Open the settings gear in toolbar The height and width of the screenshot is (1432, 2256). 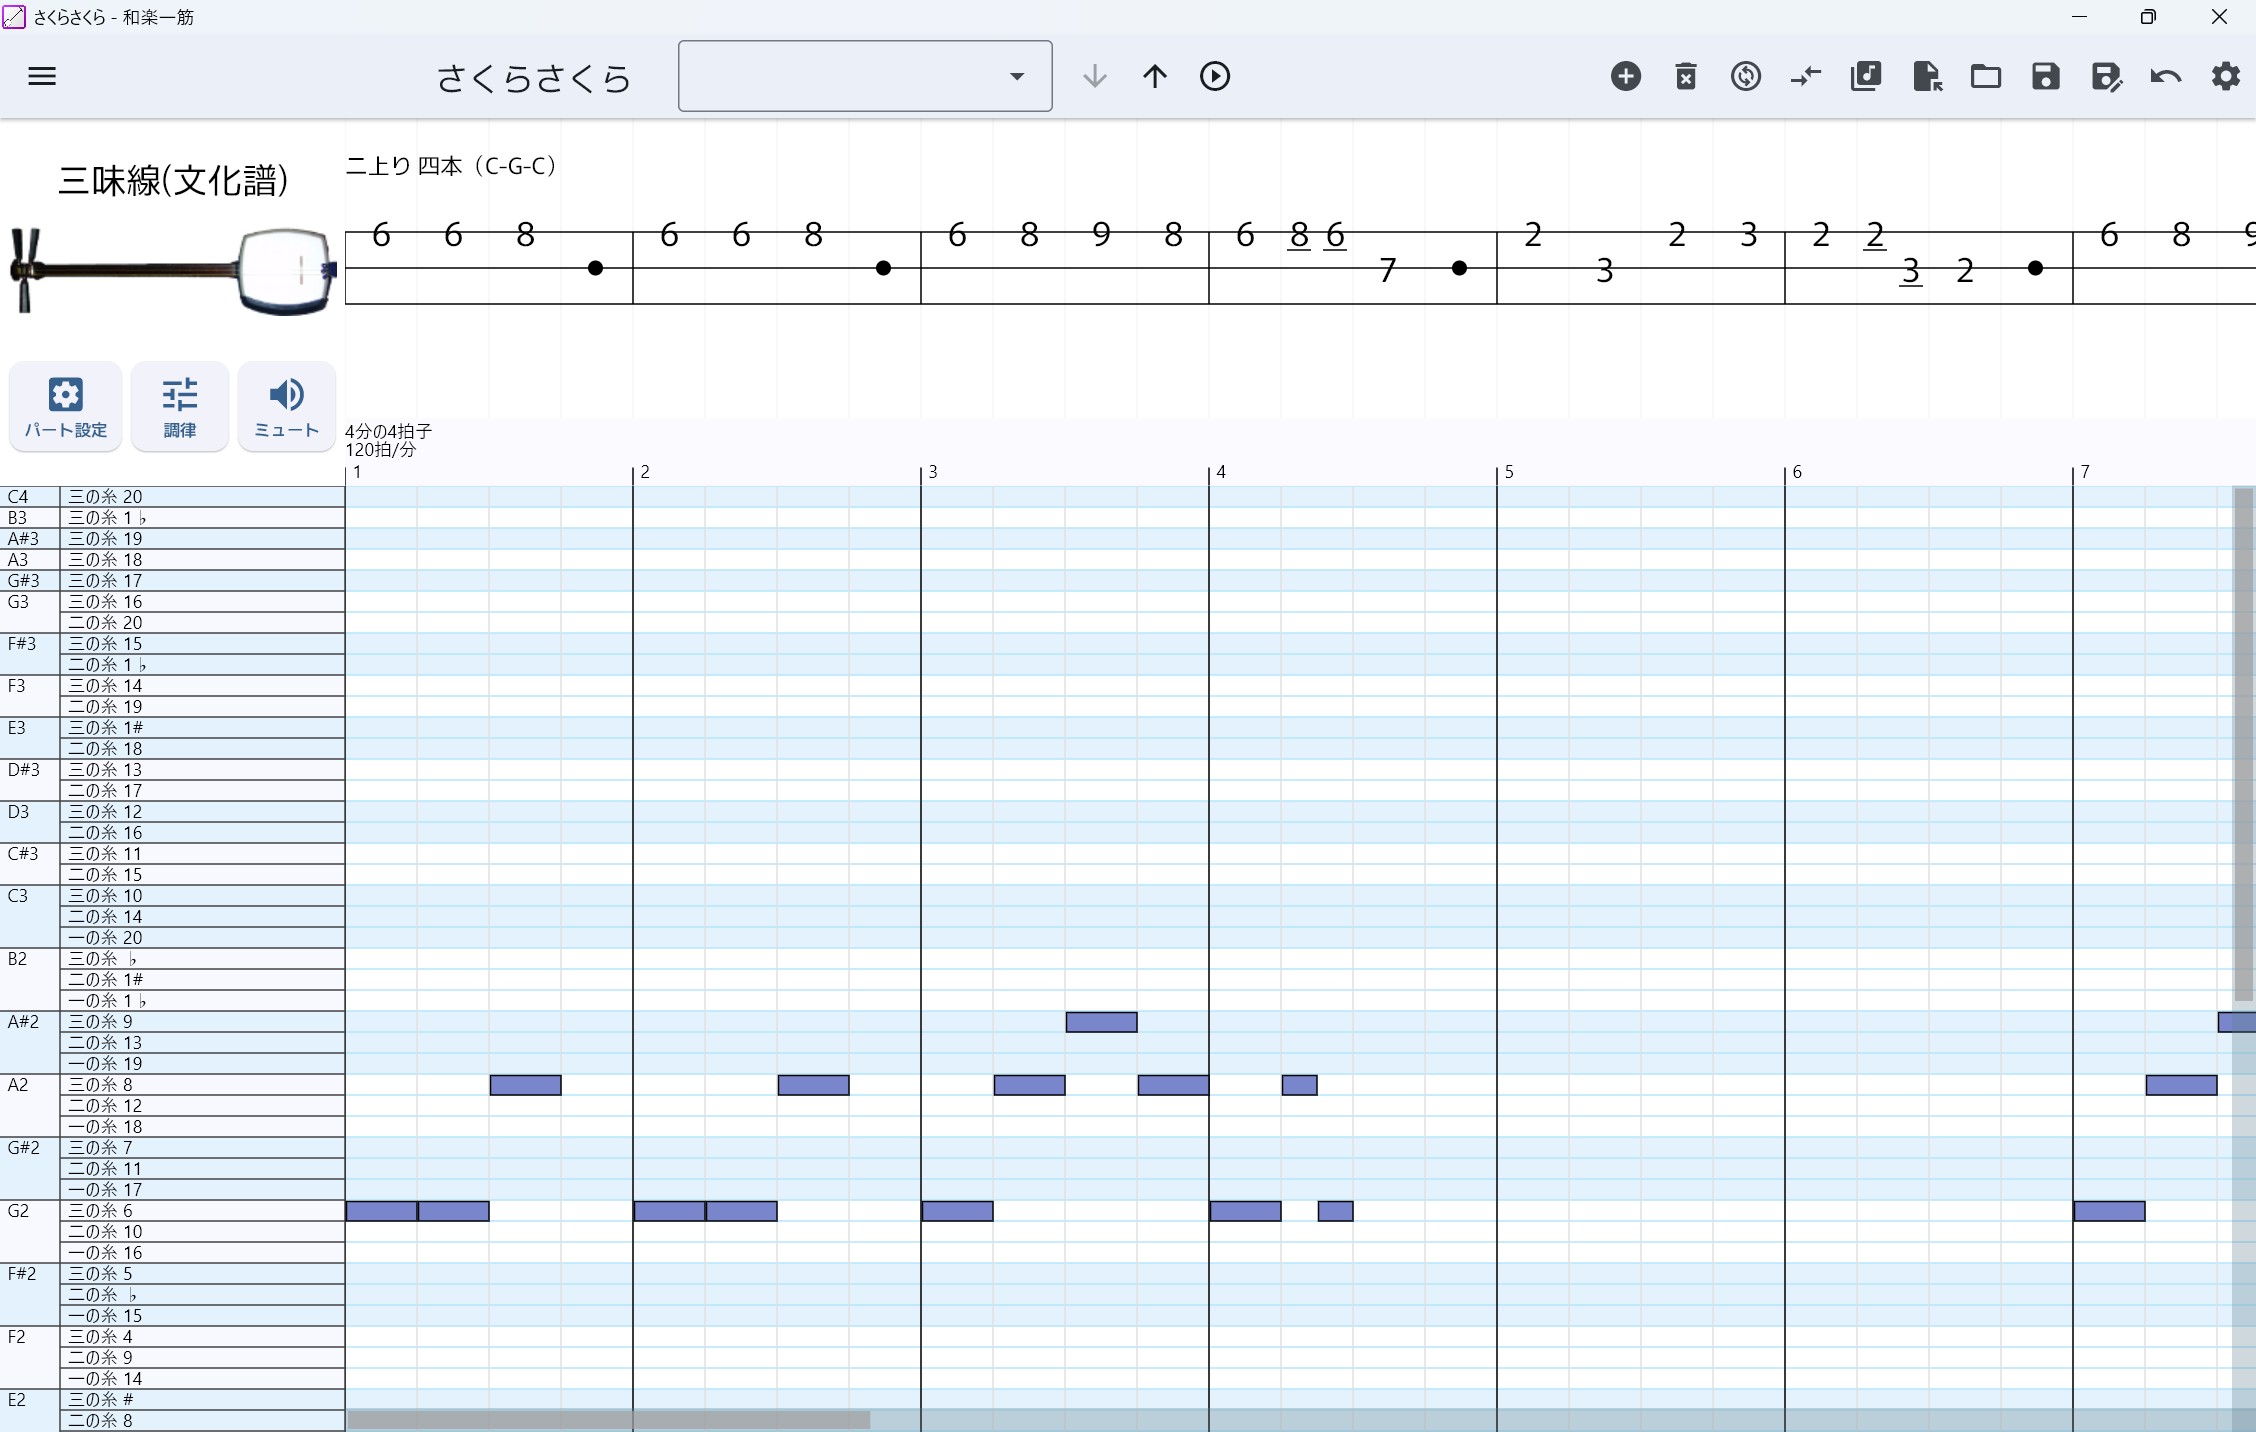pyautogui.click(x=2226, y=76)
